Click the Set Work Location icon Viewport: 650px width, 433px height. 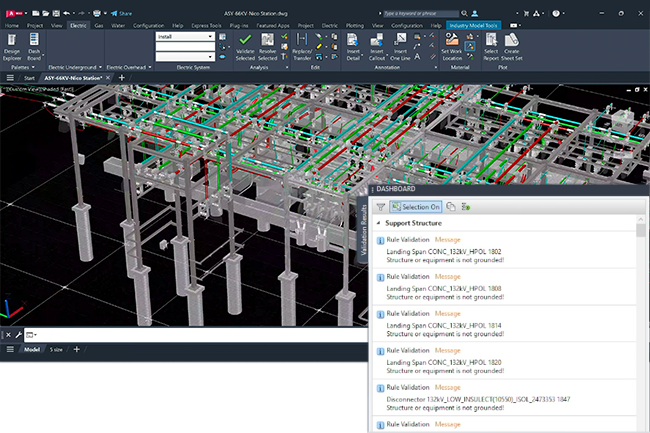[x=452, y=43]
